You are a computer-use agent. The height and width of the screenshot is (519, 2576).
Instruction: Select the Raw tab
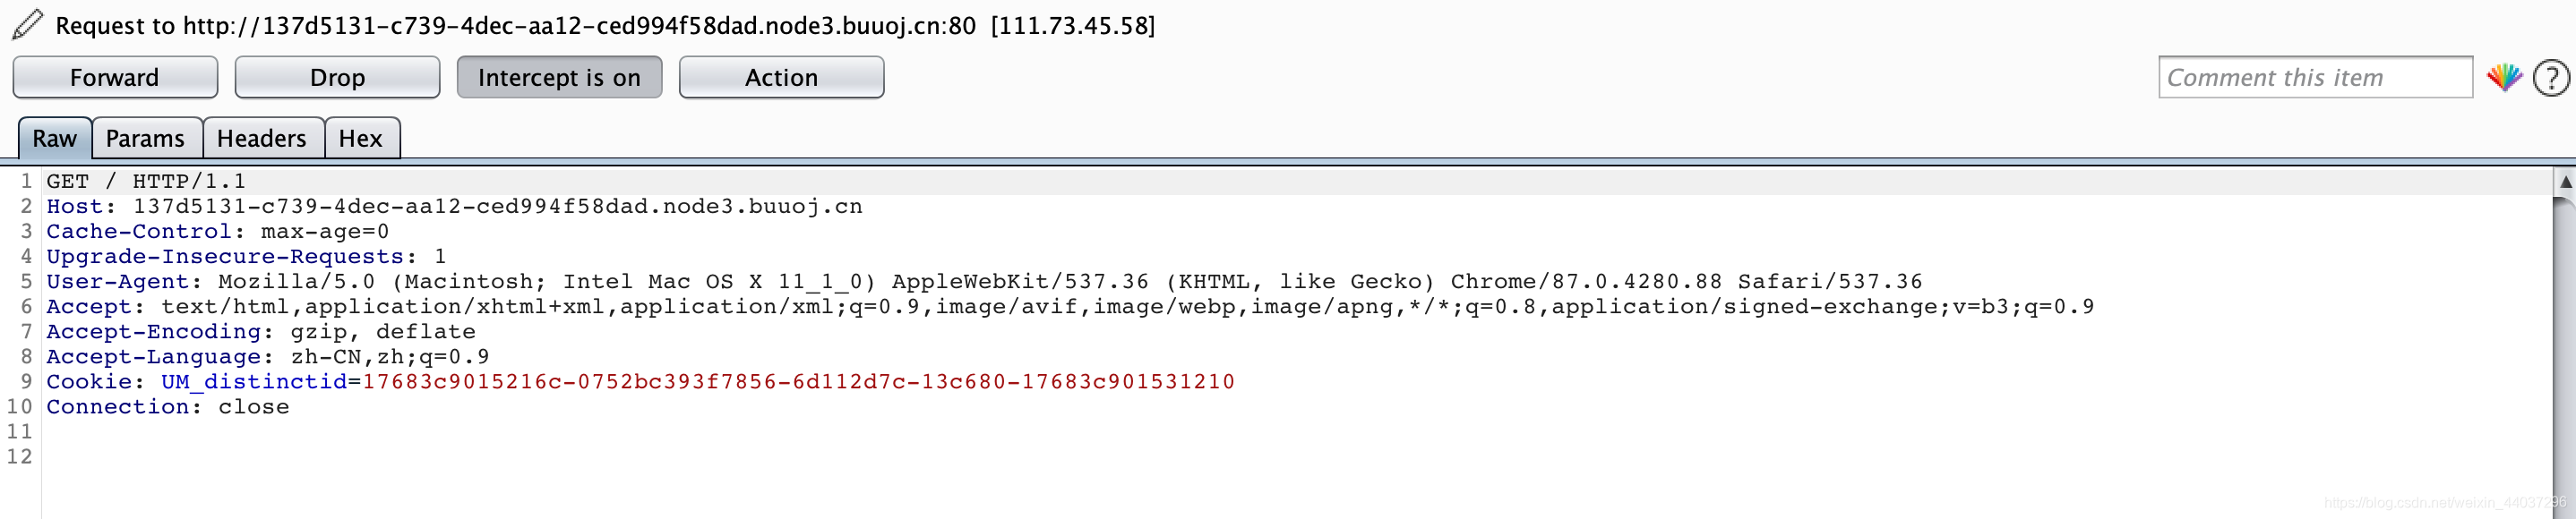pyautogui.click(x=55, y=138)
